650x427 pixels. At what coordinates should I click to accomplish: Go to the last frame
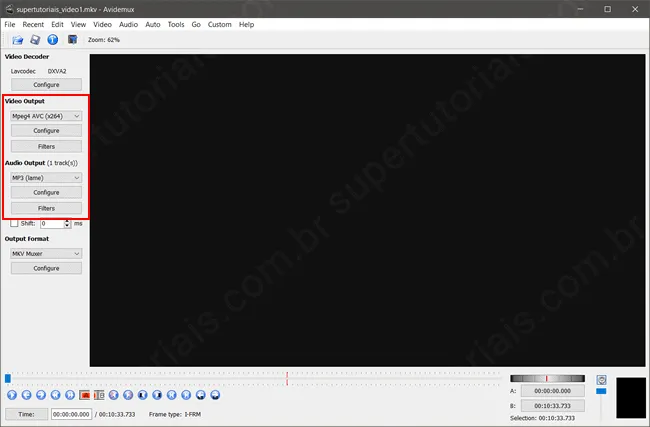(186, 395)
